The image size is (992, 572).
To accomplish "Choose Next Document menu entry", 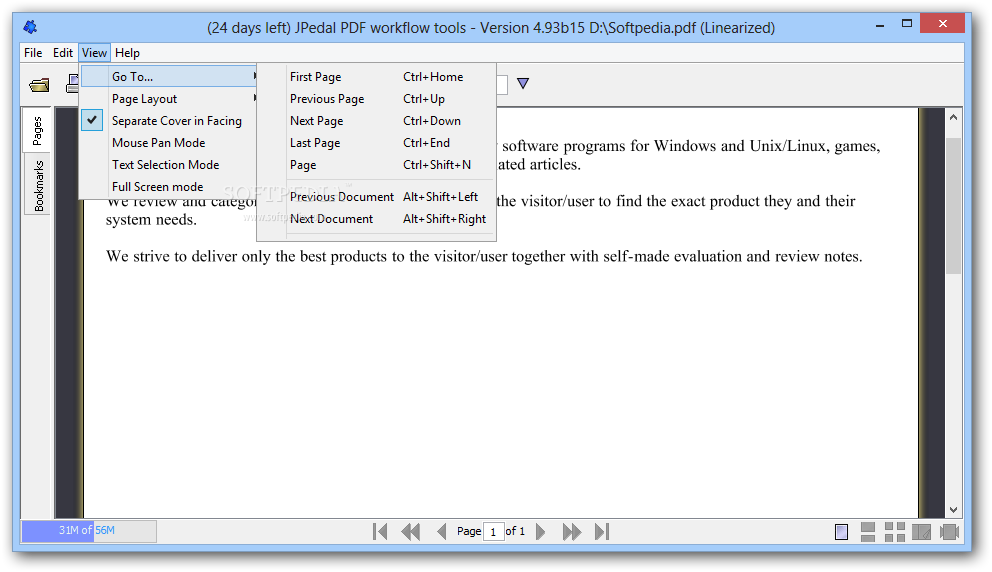I will [x=377, y=219].
